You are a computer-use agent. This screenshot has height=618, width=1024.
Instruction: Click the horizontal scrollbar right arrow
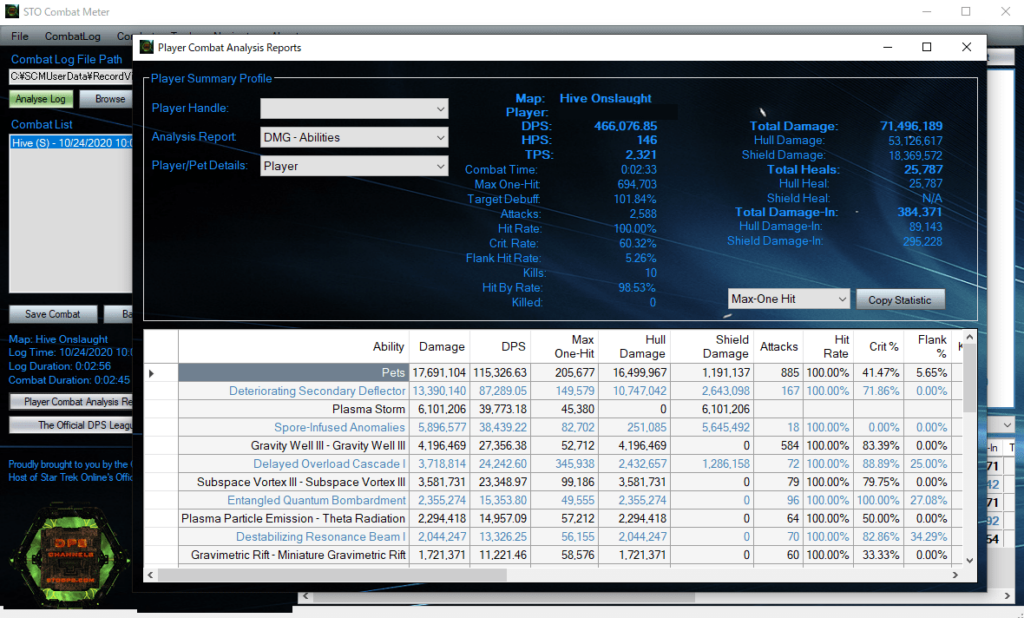pos(956,574)
